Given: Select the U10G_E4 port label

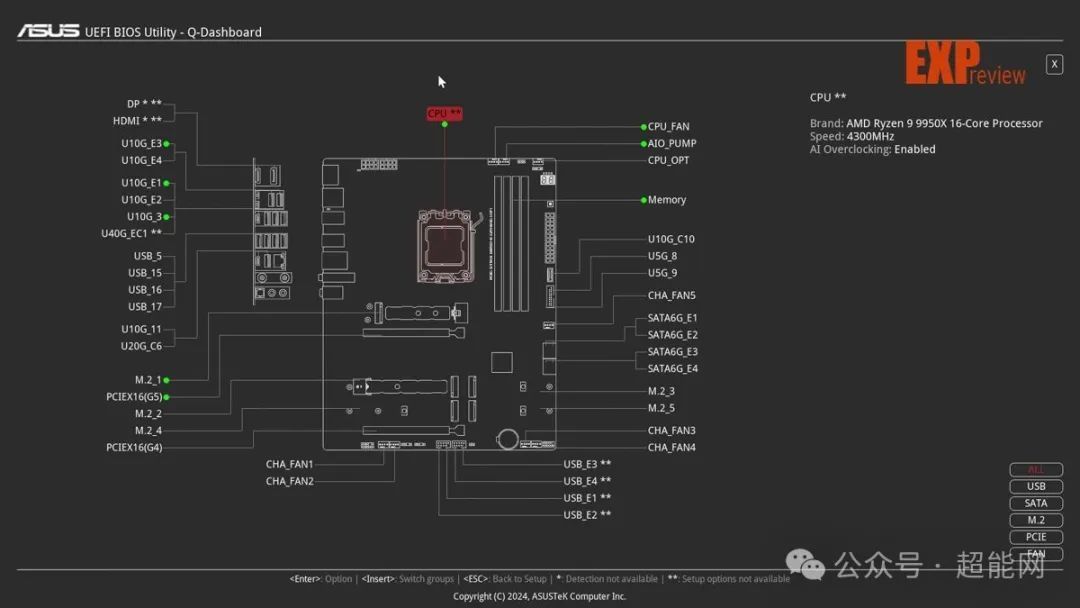Looking at the screenshot, I should (141, 160).
